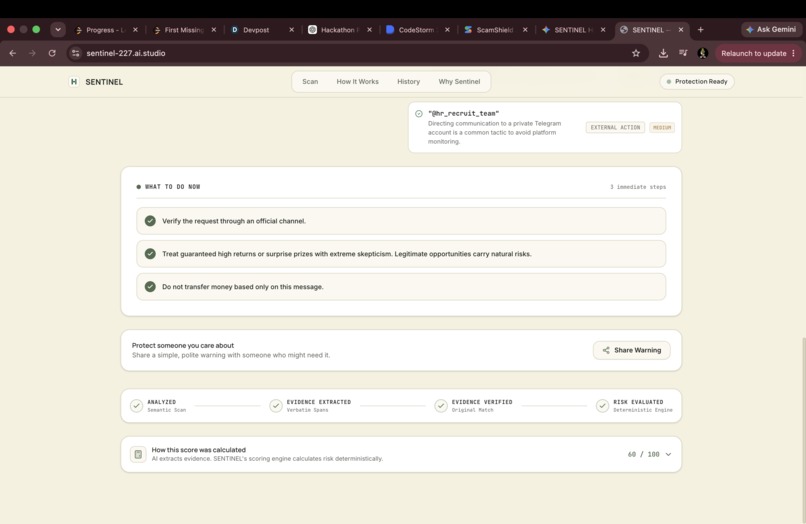806x524 pixels.
Task: Toggle check for Verify the request step
Action: (x=150, y=221)
